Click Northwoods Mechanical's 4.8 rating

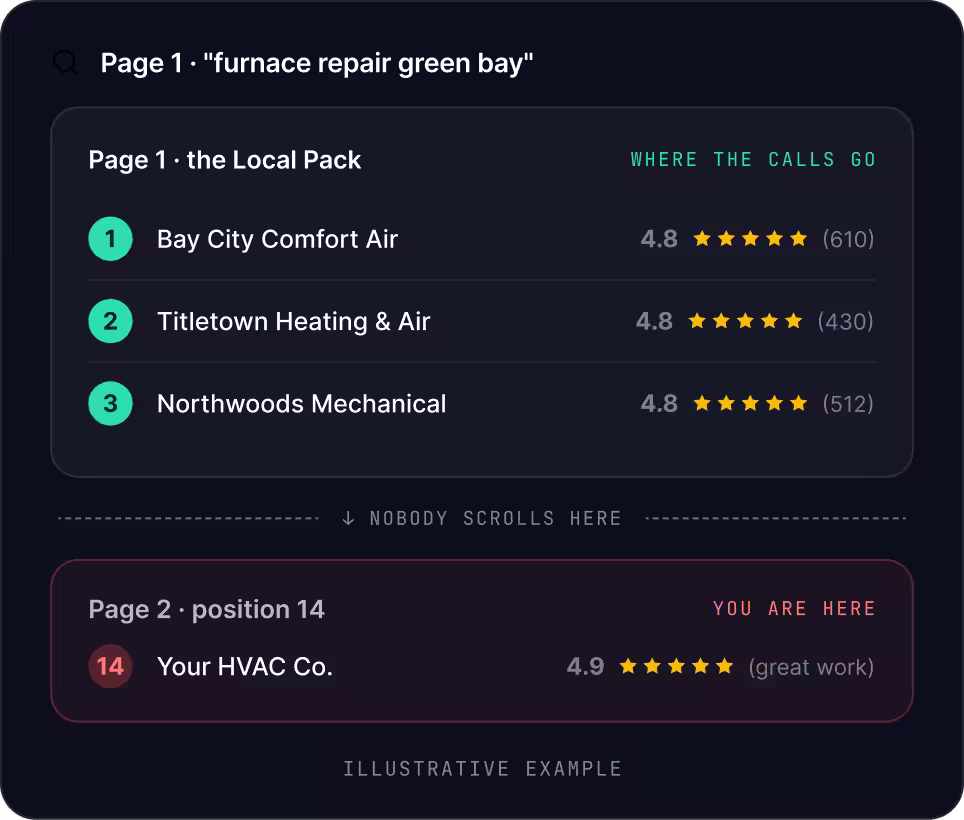click(659, 404)
